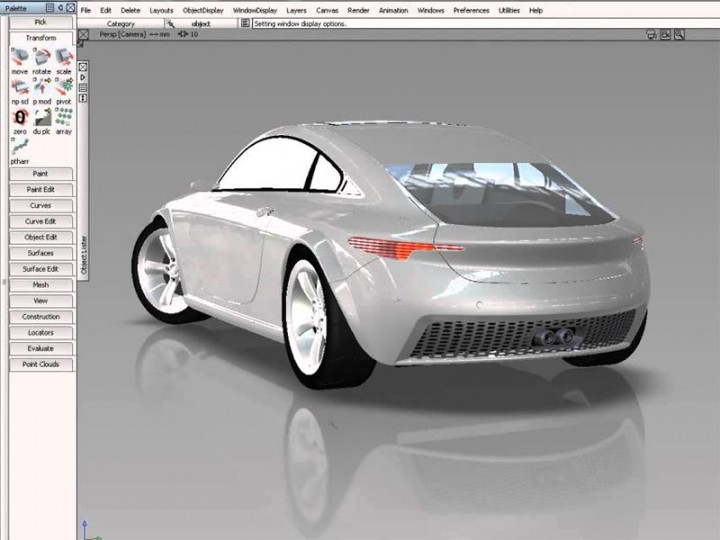
Task: Open the Layouts menu
Action: tap(161, 10)
